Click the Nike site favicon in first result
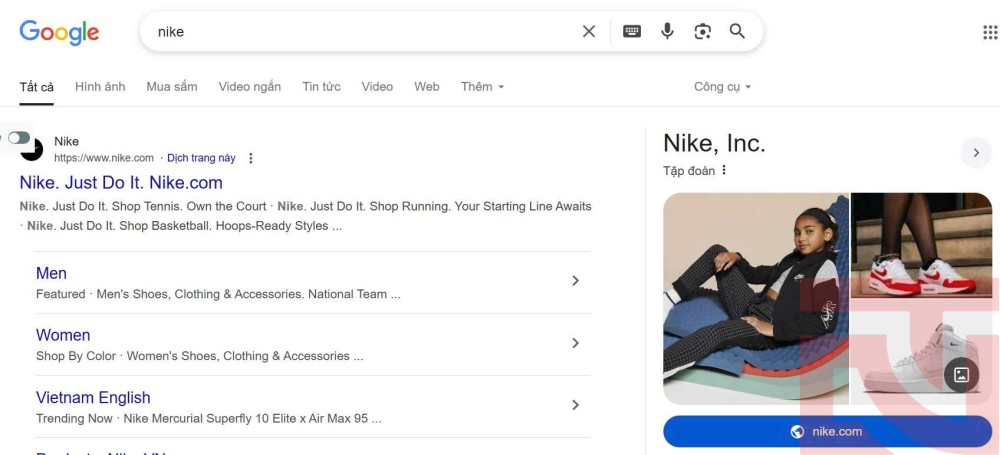This screenshot has height=455, width=1000. (32, 150)
